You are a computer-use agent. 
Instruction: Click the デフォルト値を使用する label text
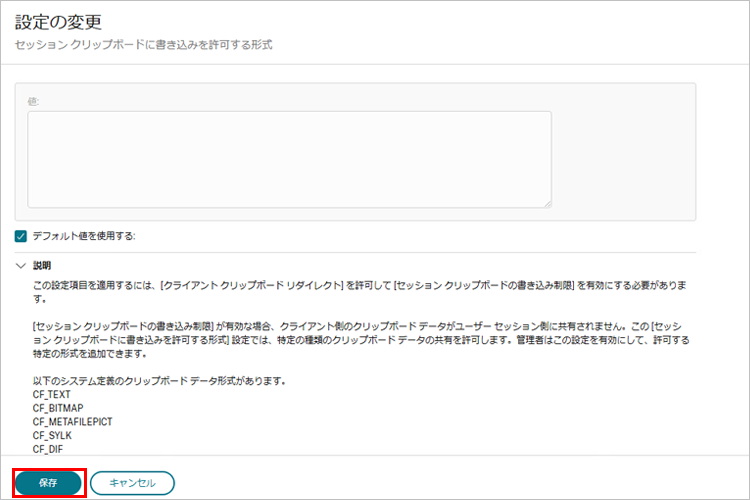coord(84,236)
